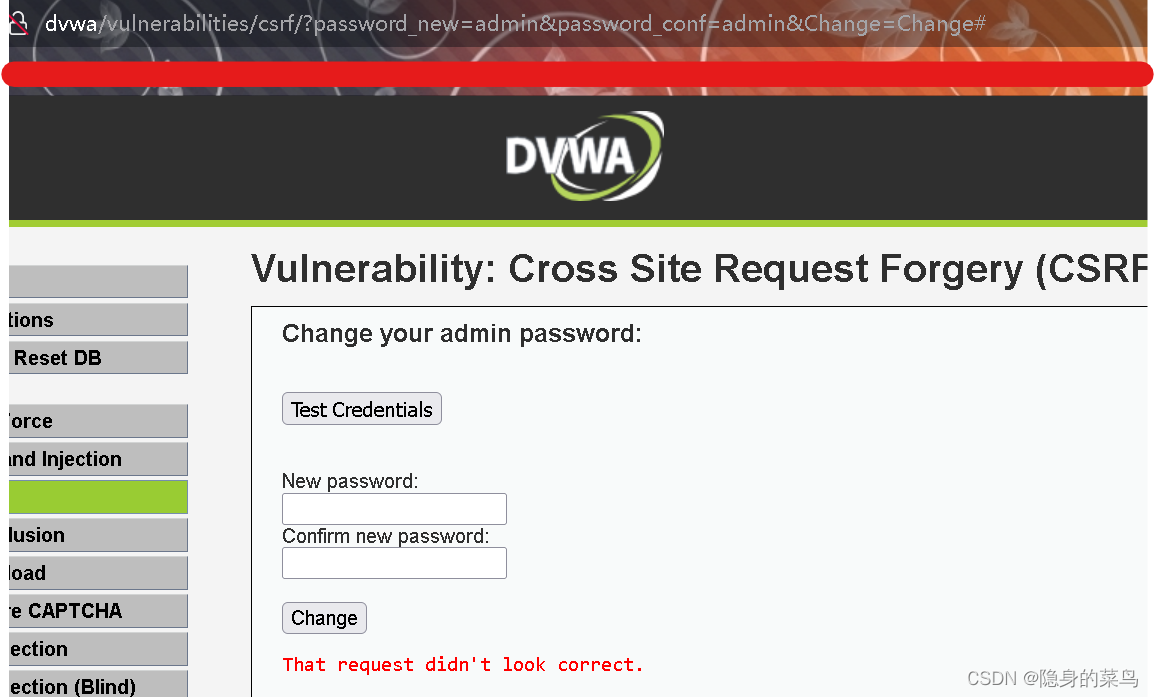Select the green highlighted CSRF menu item
Screen dimensions: 1154x697
[98, 497]
